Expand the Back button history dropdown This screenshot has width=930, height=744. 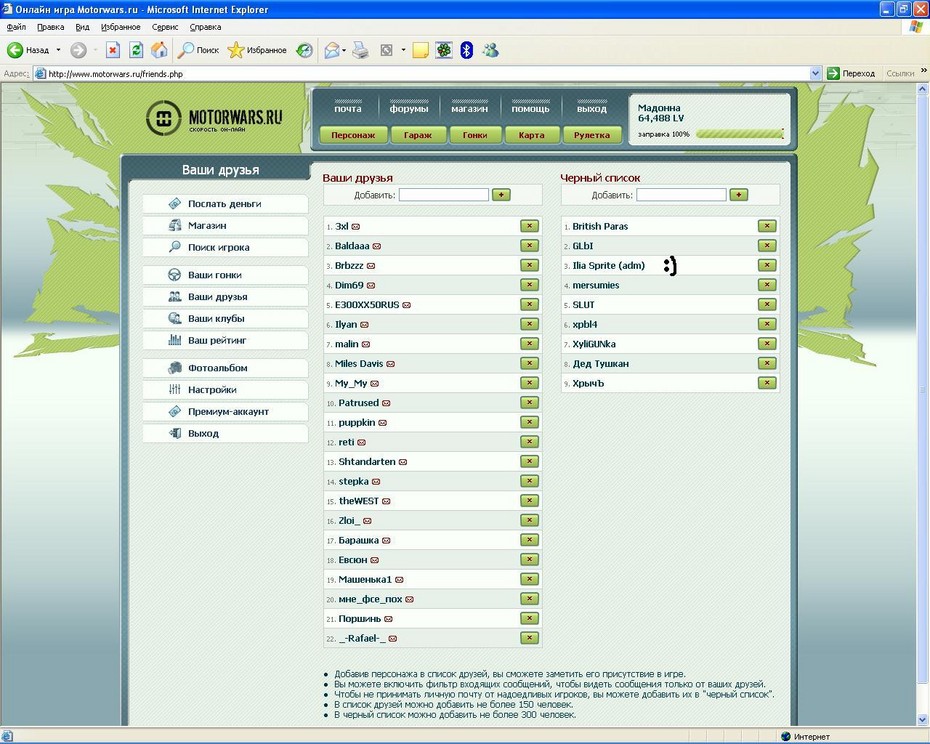tap(58, 50)
